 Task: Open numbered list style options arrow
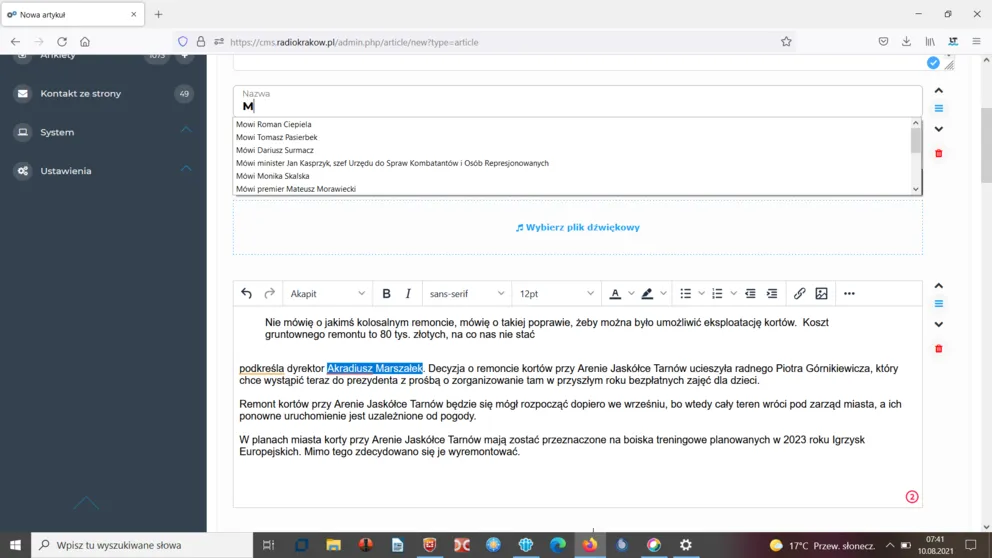pos(733,294)
